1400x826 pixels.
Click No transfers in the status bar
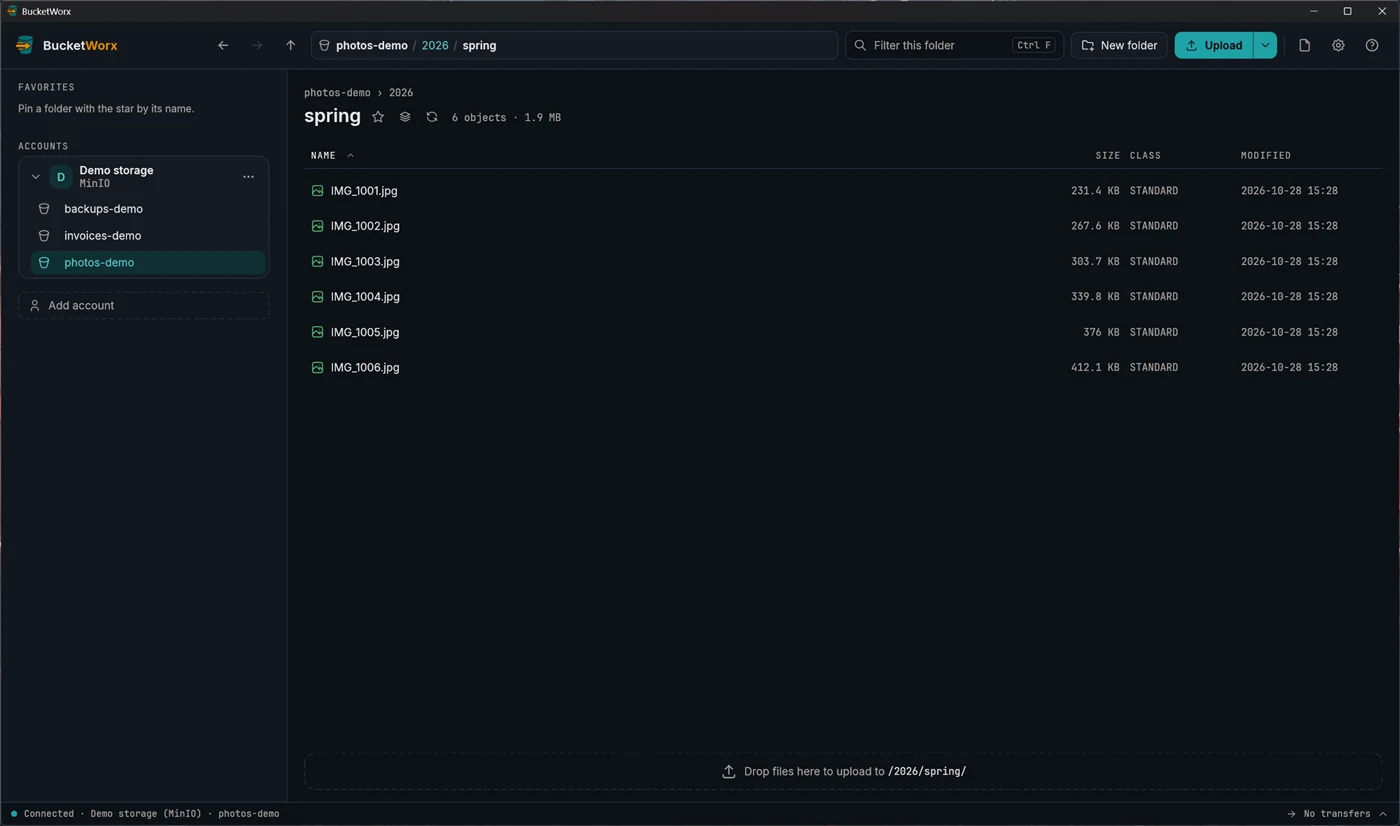pos(1336,814)
